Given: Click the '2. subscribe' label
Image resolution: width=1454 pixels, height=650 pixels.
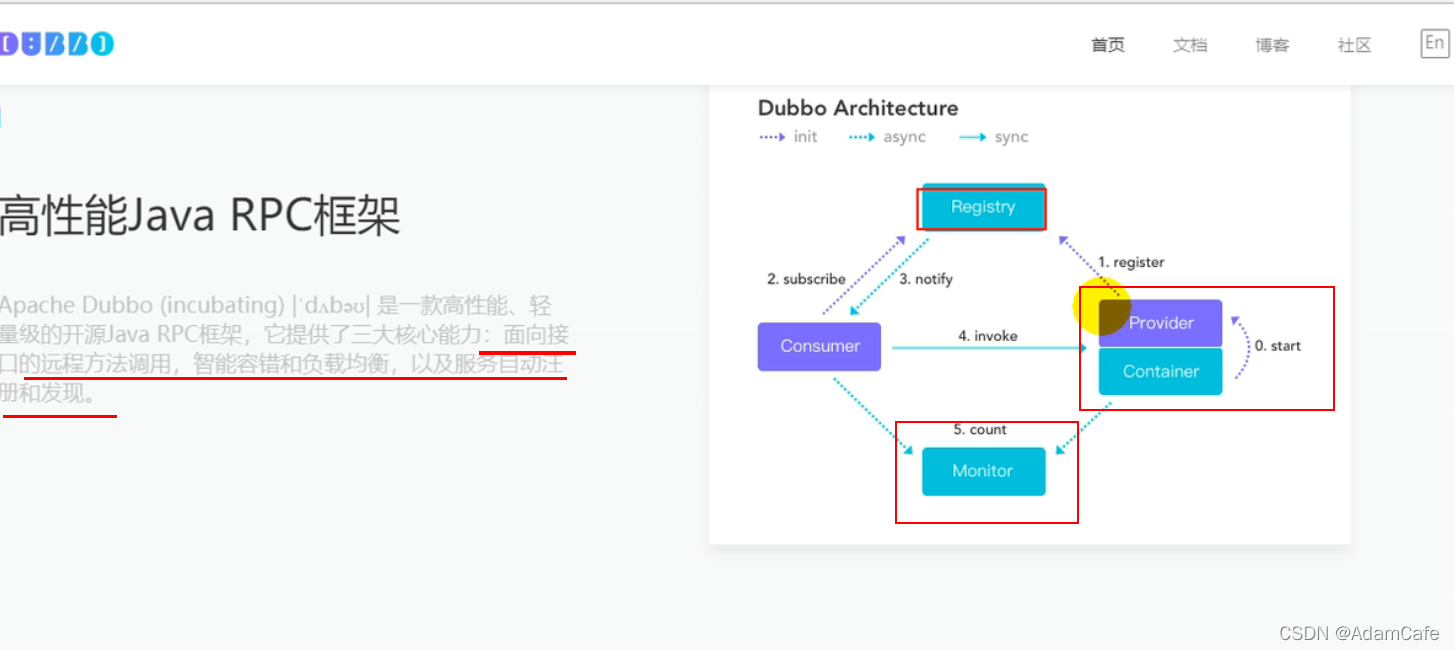Looking at the screenshot, I should (x=806, y=279).
